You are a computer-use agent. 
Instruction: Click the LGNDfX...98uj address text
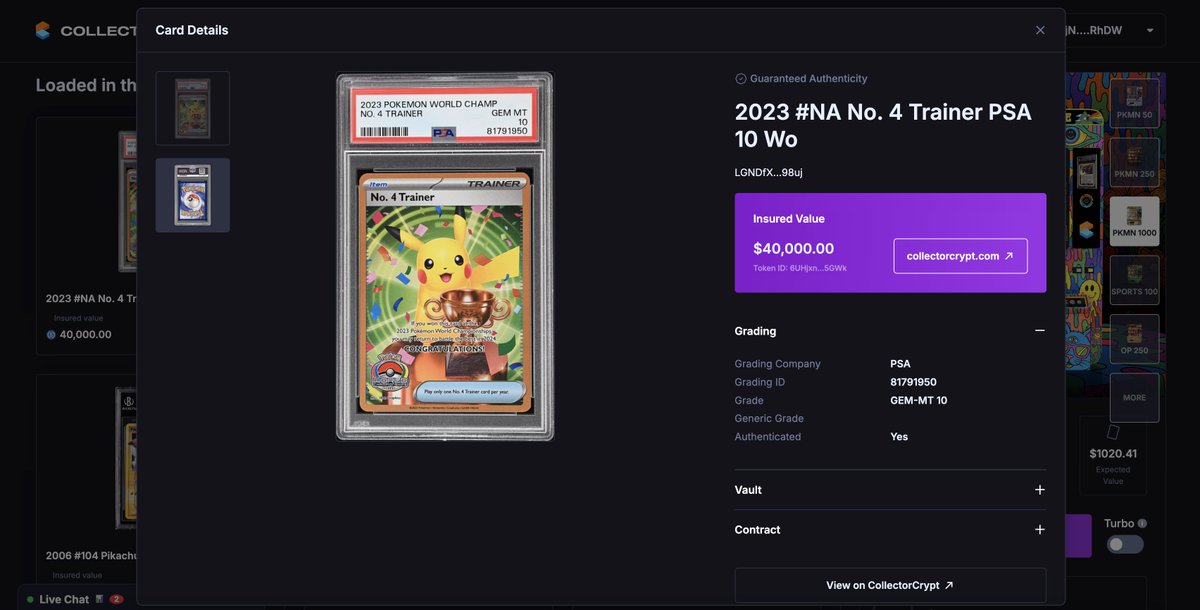pyautogui.click(x=768, y=173)
